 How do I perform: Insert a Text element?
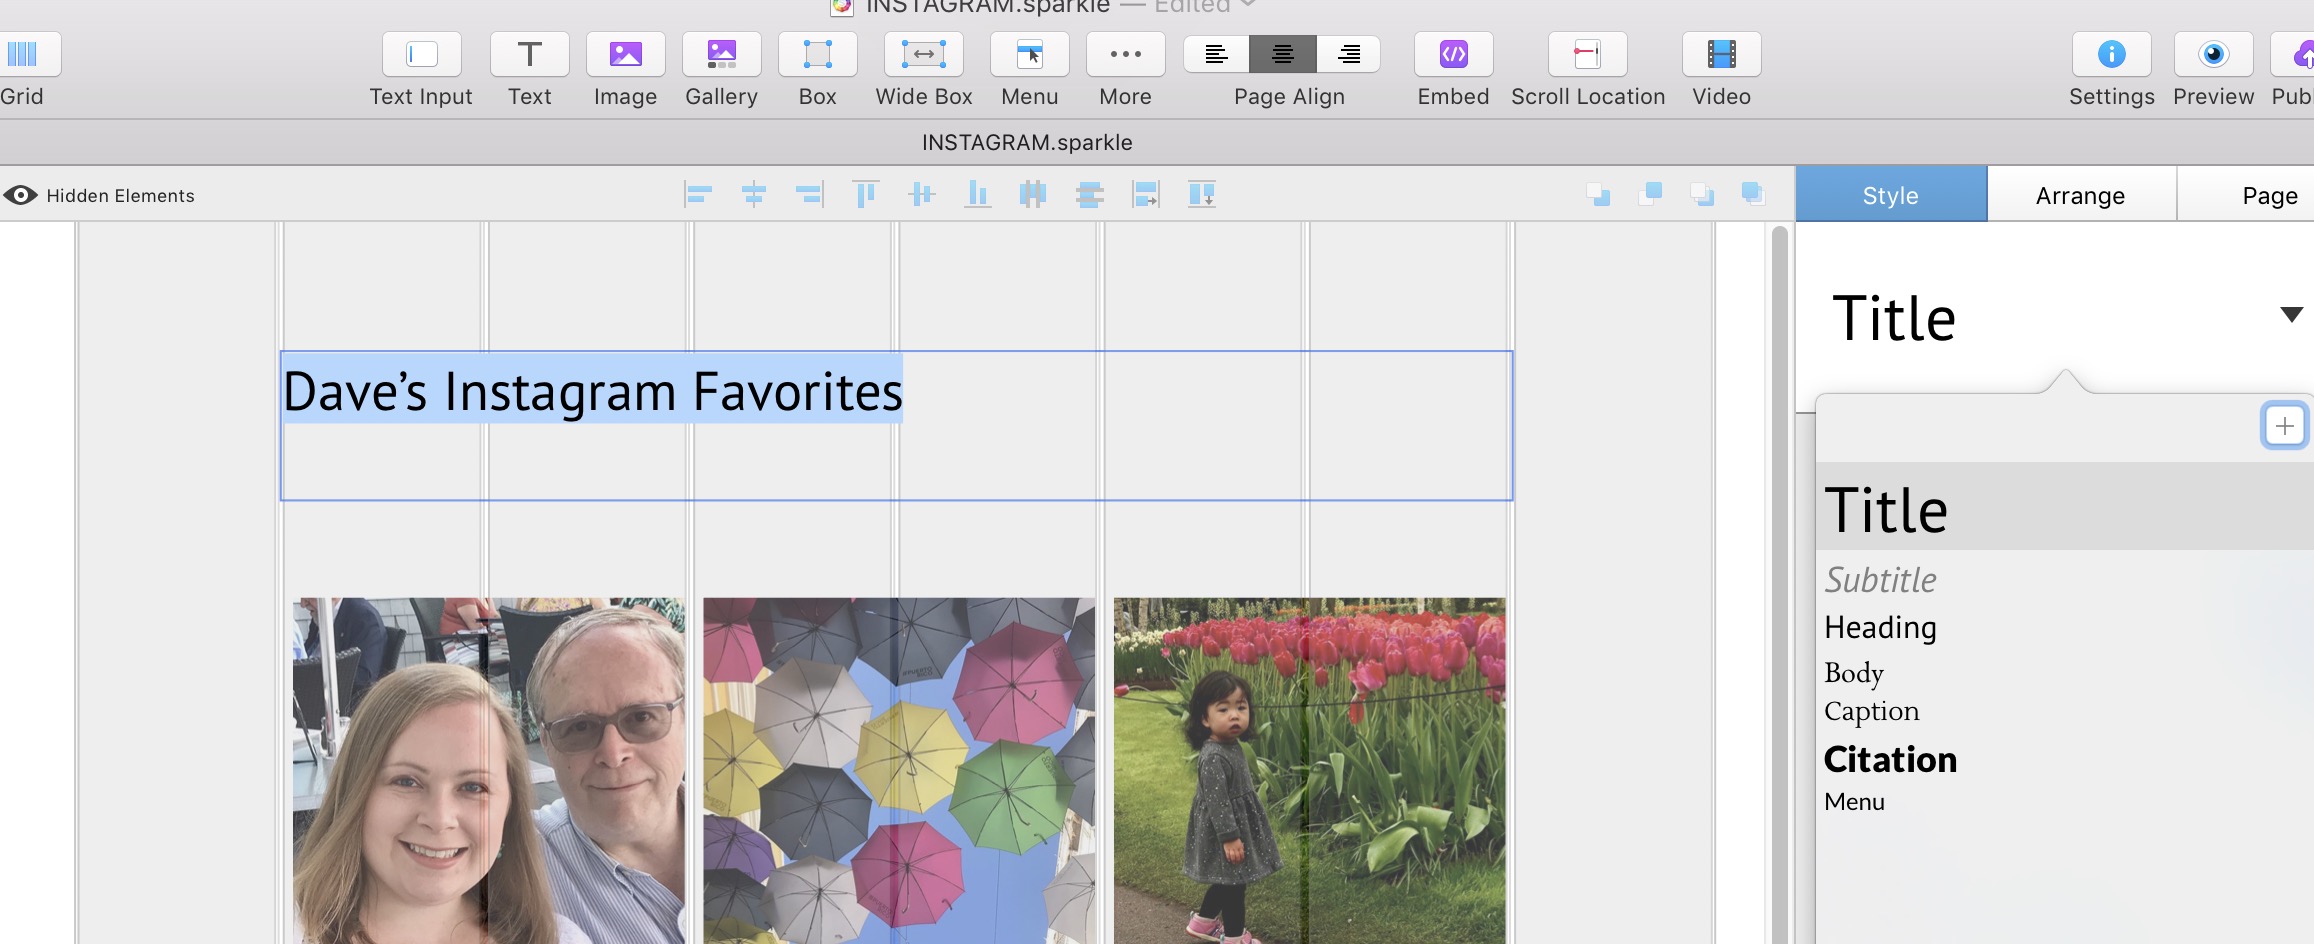pos(529,54)
